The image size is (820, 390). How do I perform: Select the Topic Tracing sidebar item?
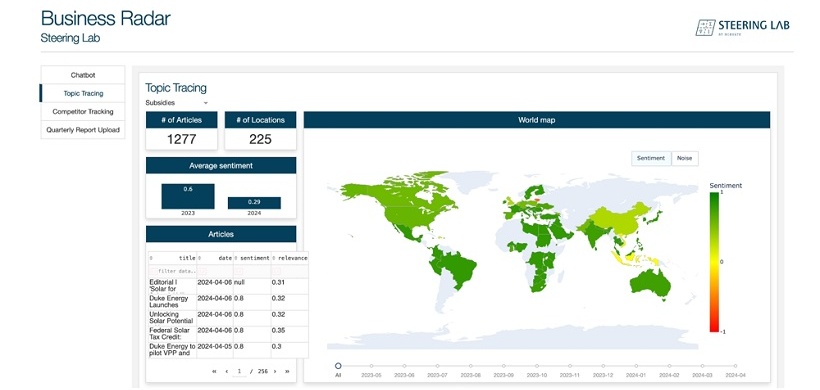[83, 94]
